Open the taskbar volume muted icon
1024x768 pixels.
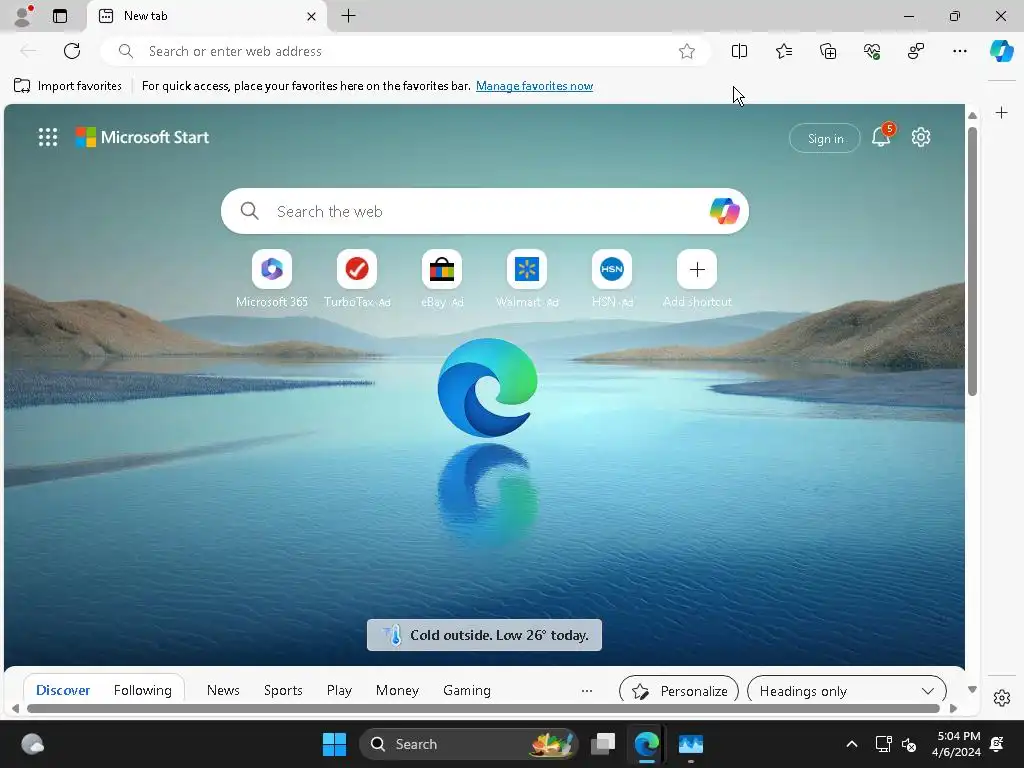coord(908,744)
